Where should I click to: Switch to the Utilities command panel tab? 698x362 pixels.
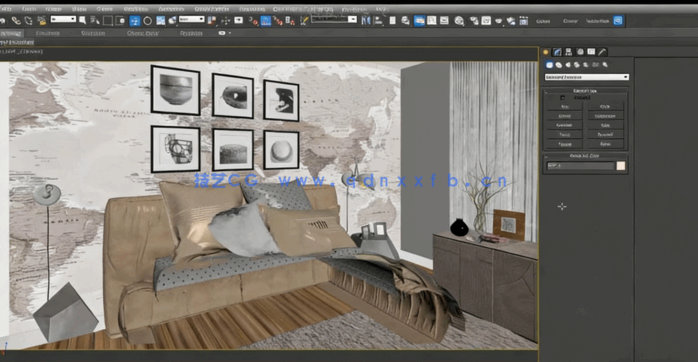pyautogui.click(x=602, y=52)
